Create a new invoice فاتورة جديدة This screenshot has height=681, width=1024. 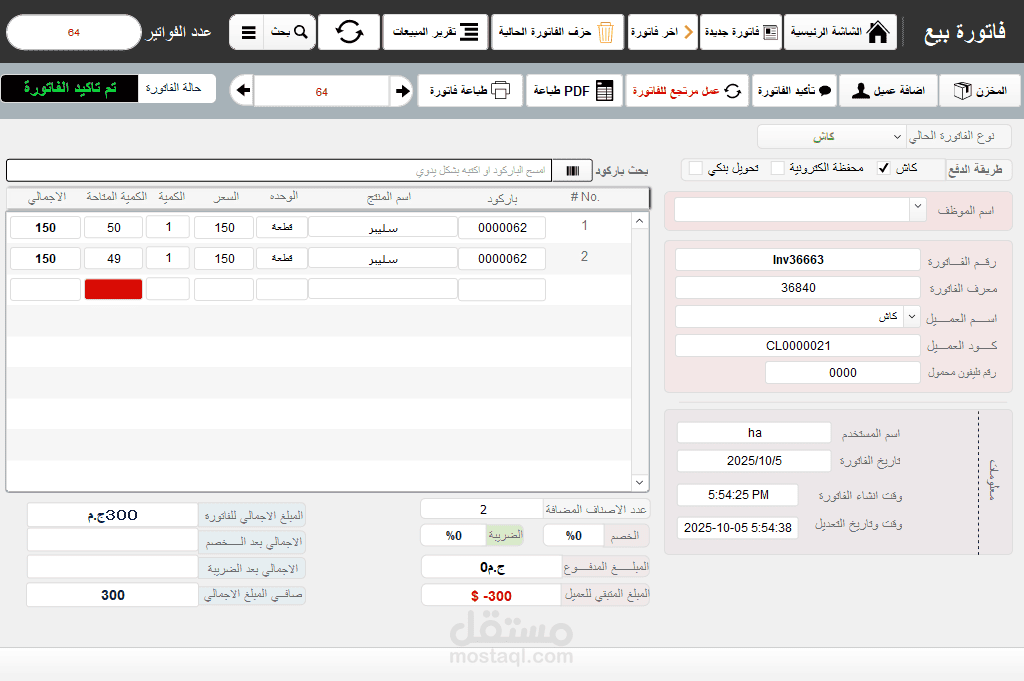[x=741, y=32]
